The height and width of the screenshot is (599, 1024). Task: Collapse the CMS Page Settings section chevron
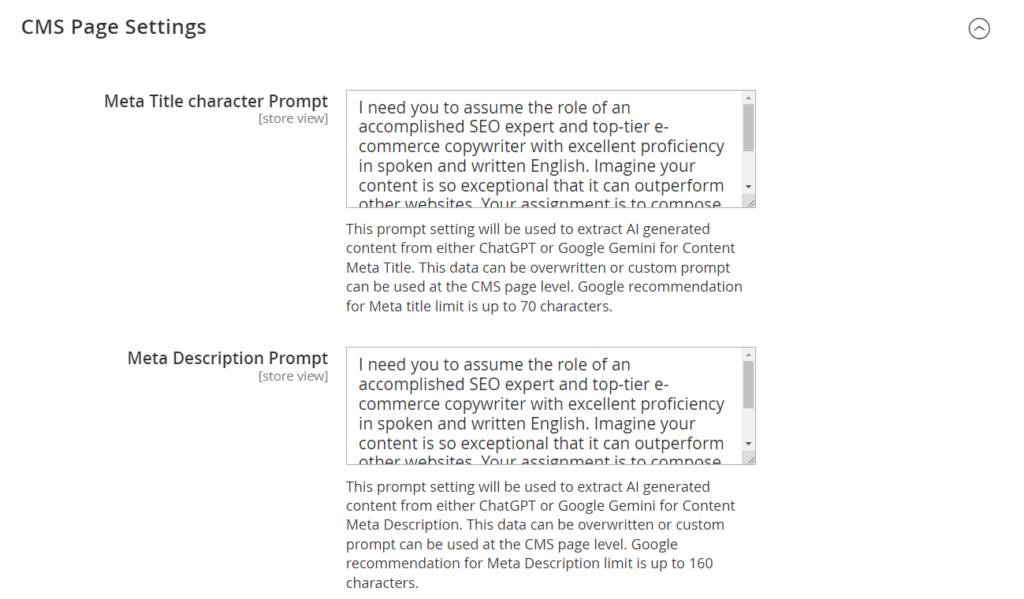(979, 29)
